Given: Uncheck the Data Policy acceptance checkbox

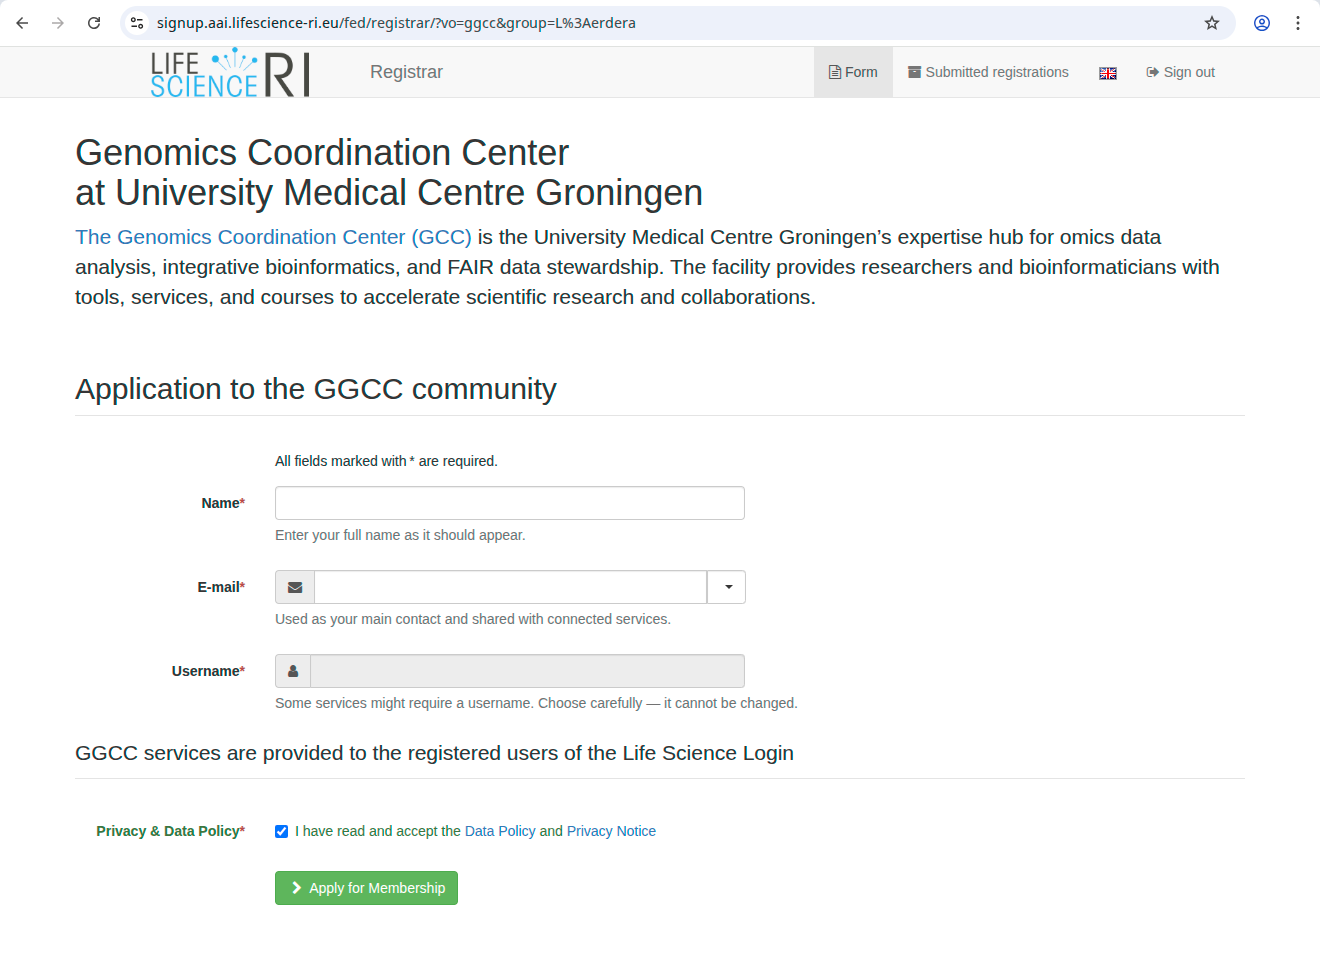Looking at the screenshot, I should [x=282, y=831].
